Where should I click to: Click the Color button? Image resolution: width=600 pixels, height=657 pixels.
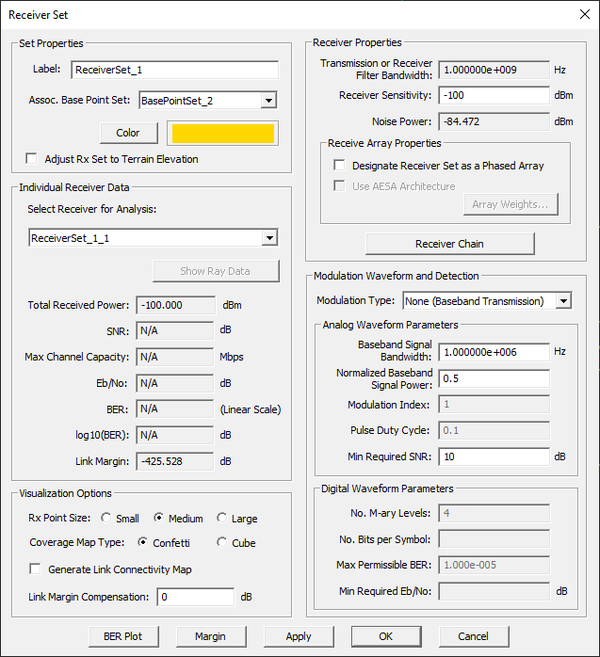[x=129, y=133]
